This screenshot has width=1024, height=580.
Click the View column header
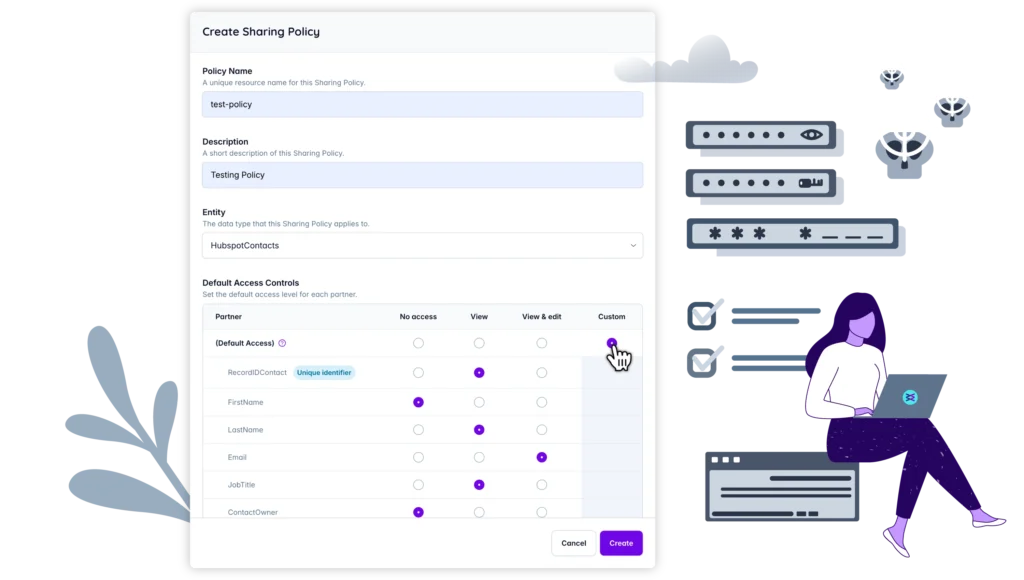click(x=479, y=317)
